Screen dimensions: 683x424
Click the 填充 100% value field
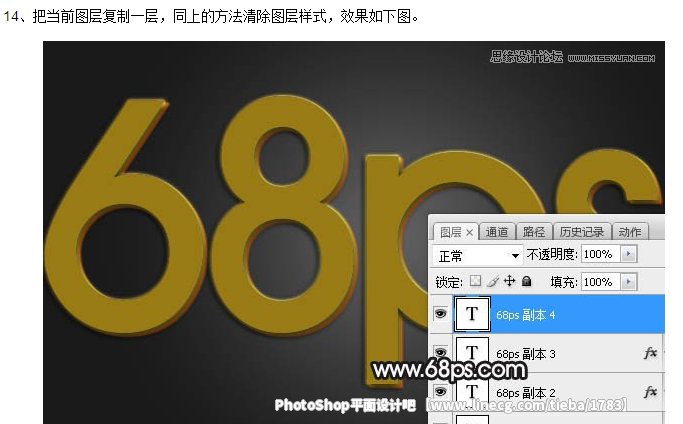601,282
